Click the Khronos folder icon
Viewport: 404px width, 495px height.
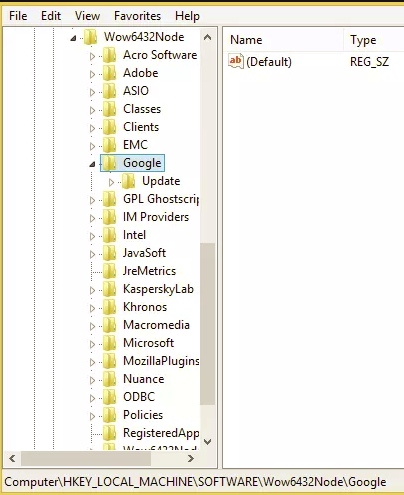point(109,307)
